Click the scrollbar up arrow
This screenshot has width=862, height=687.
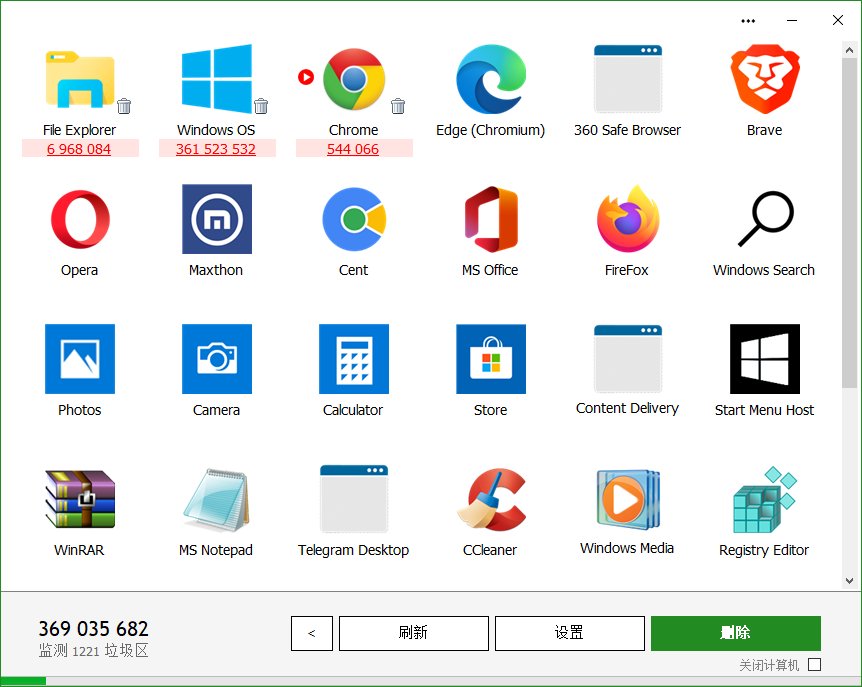coord(849,50)
